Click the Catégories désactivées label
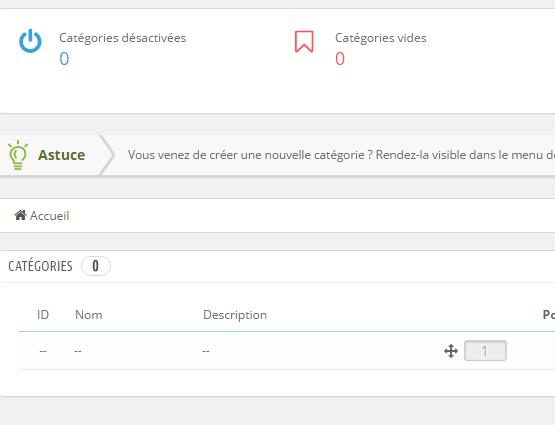This screenshot has height=425, width=555. point(122,38)
